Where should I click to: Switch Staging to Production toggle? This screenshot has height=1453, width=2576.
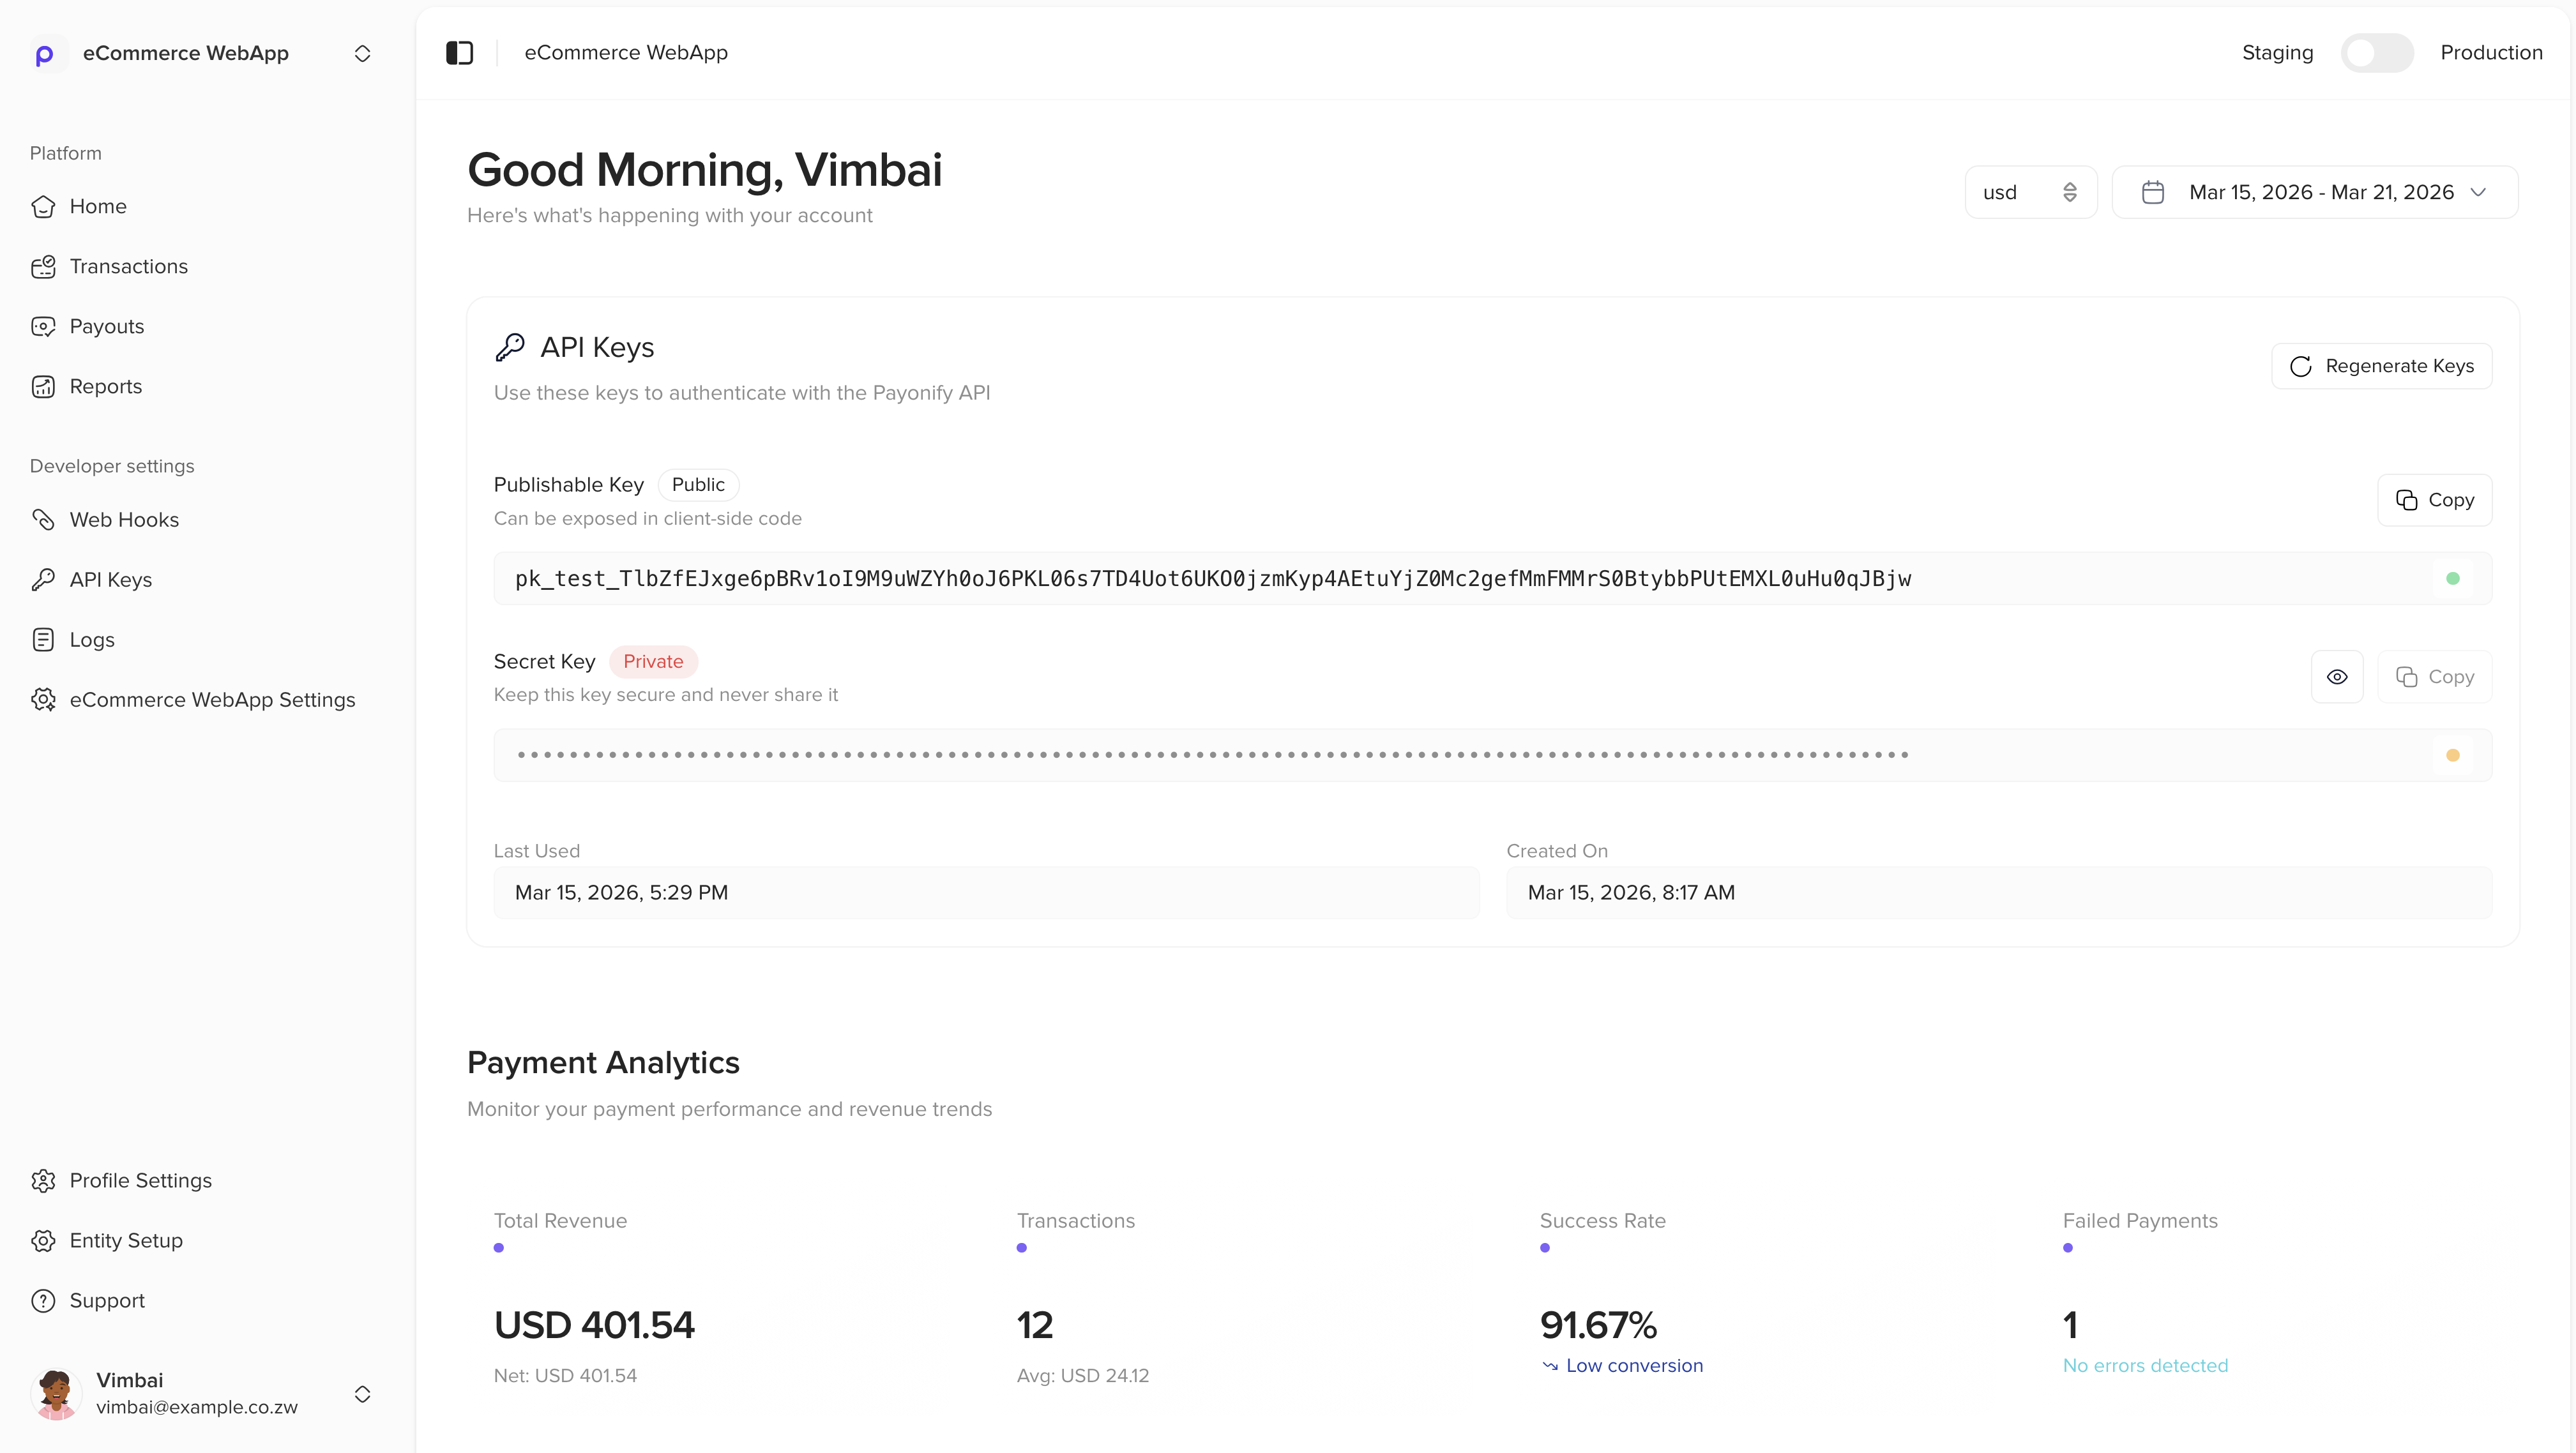click(2377, 53)
